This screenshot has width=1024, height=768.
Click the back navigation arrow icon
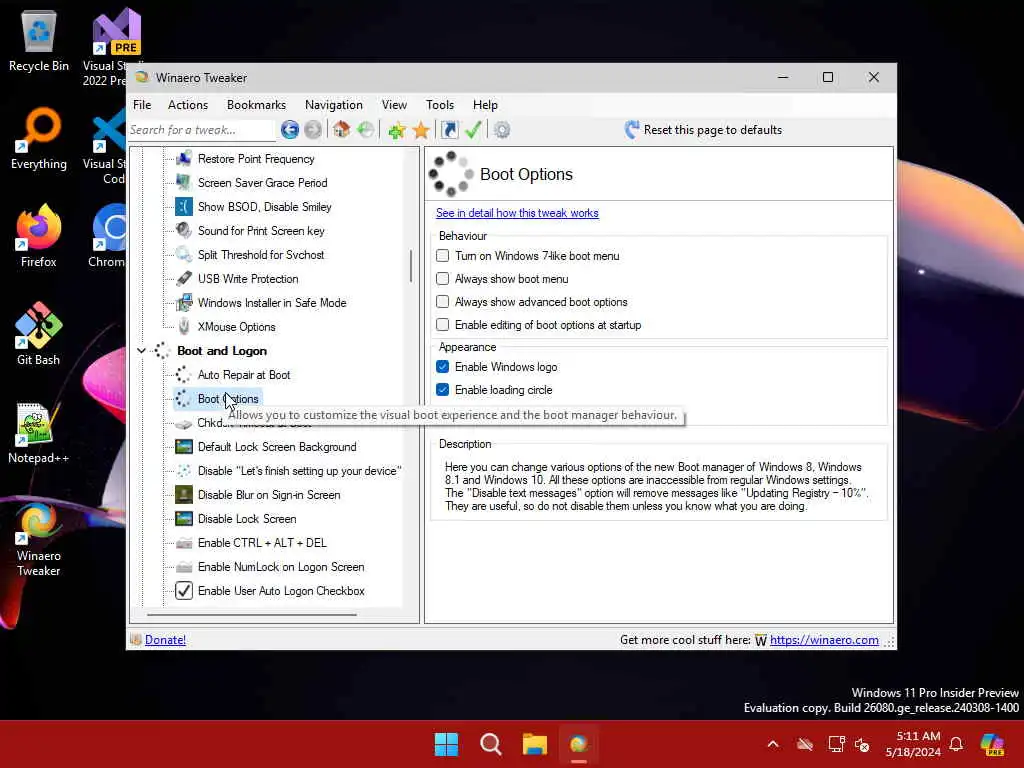[290, 130]
